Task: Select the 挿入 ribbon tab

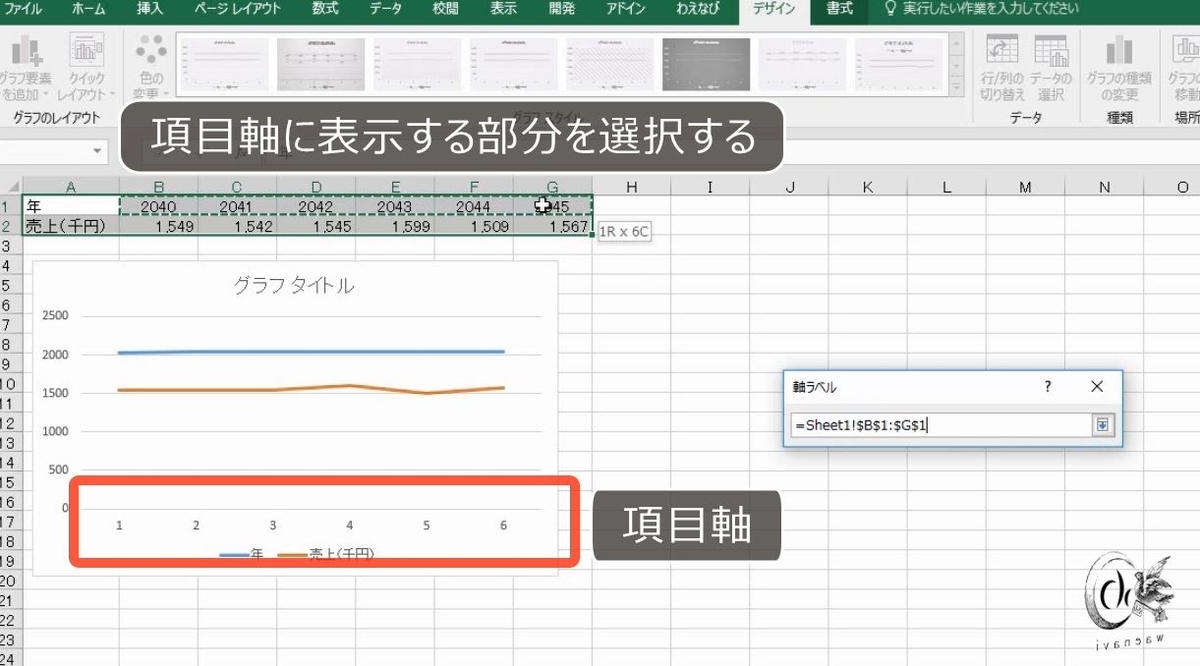Action: [148, 9]
